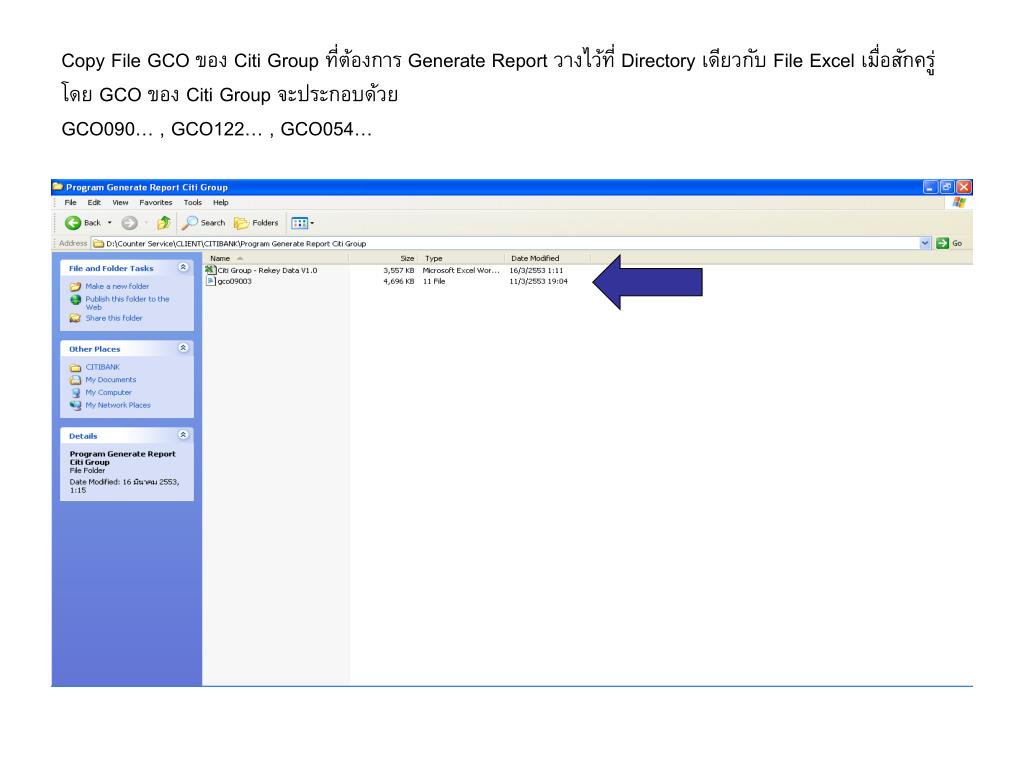Open the Views icon menu
1024x768 pixels.
point(299,223)
